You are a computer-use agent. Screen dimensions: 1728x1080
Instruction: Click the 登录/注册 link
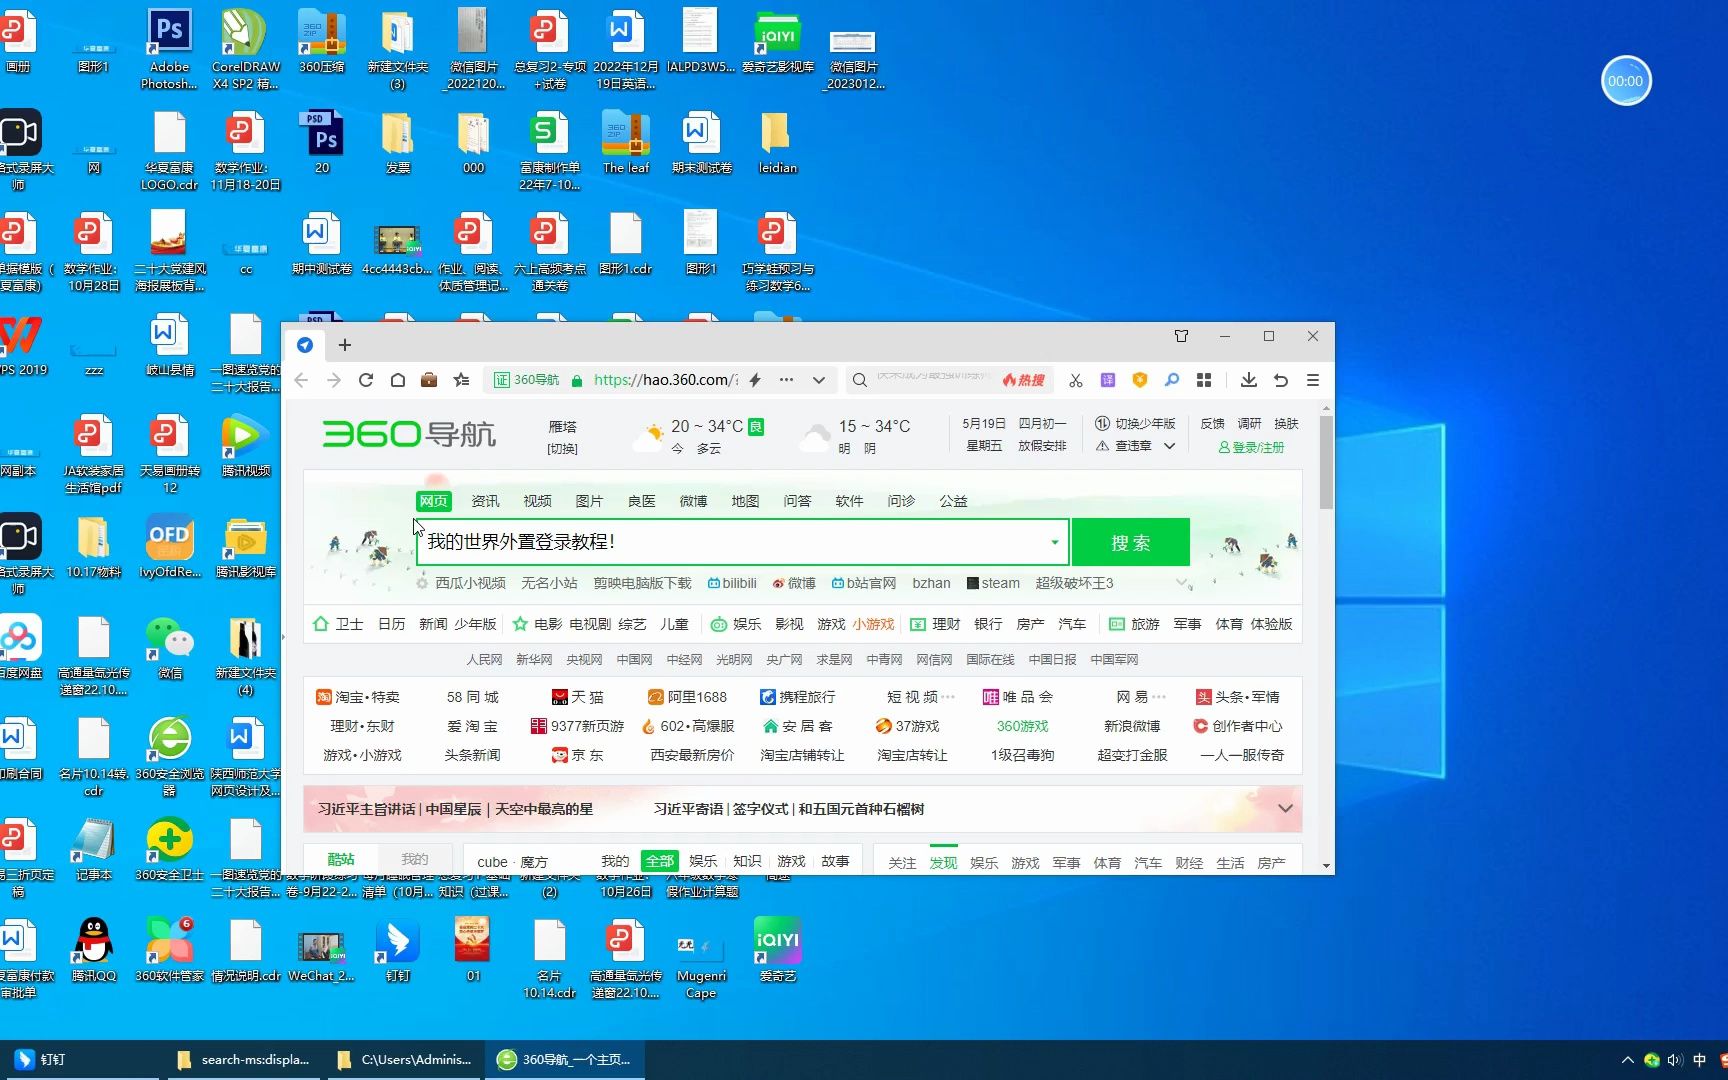coord(1251,447)
